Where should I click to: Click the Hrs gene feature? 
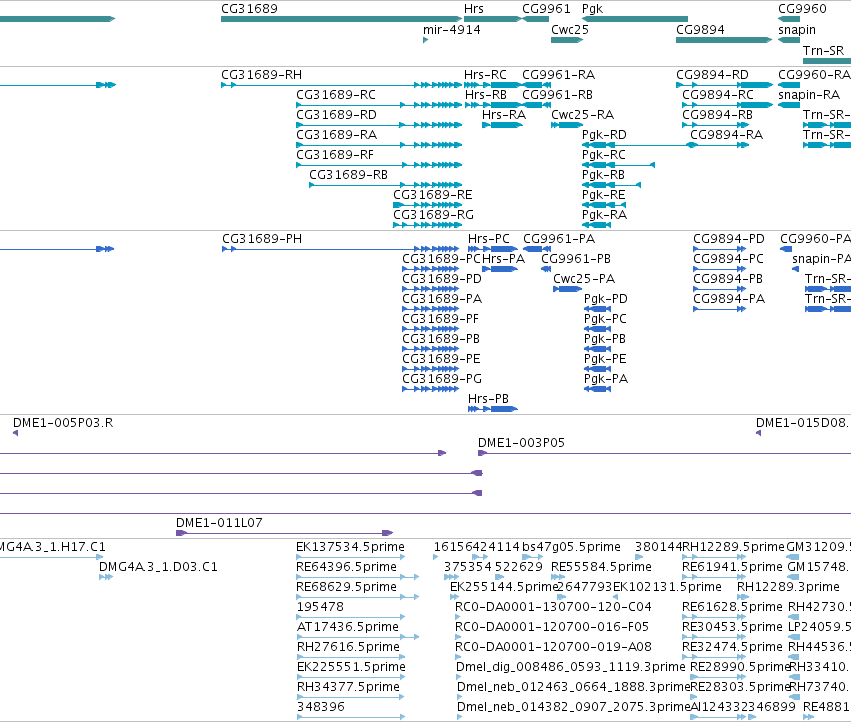point(492,19)
